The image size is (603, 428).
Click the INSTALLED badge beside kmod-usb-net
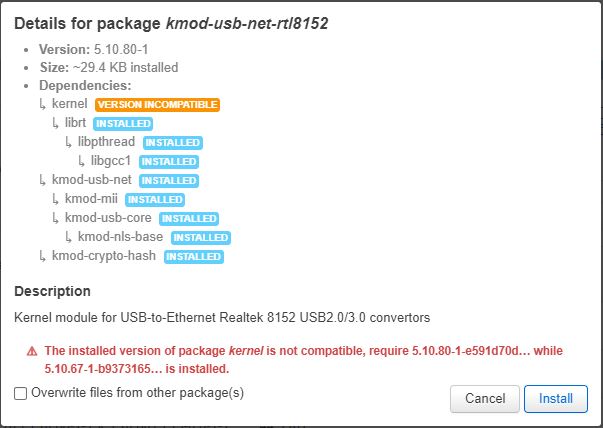click(x=168, y=180)
